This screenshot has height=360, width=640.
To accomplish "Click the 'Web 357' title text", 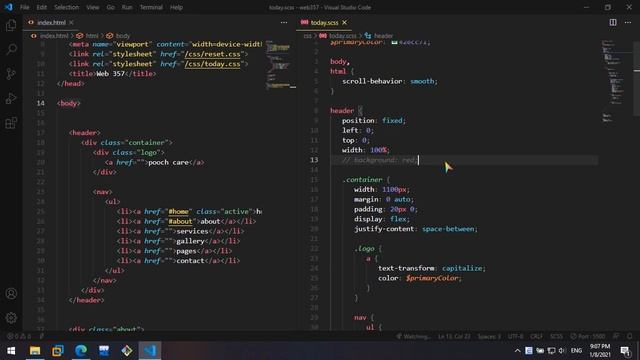I will pyautogui.click(x=110, y=74).
